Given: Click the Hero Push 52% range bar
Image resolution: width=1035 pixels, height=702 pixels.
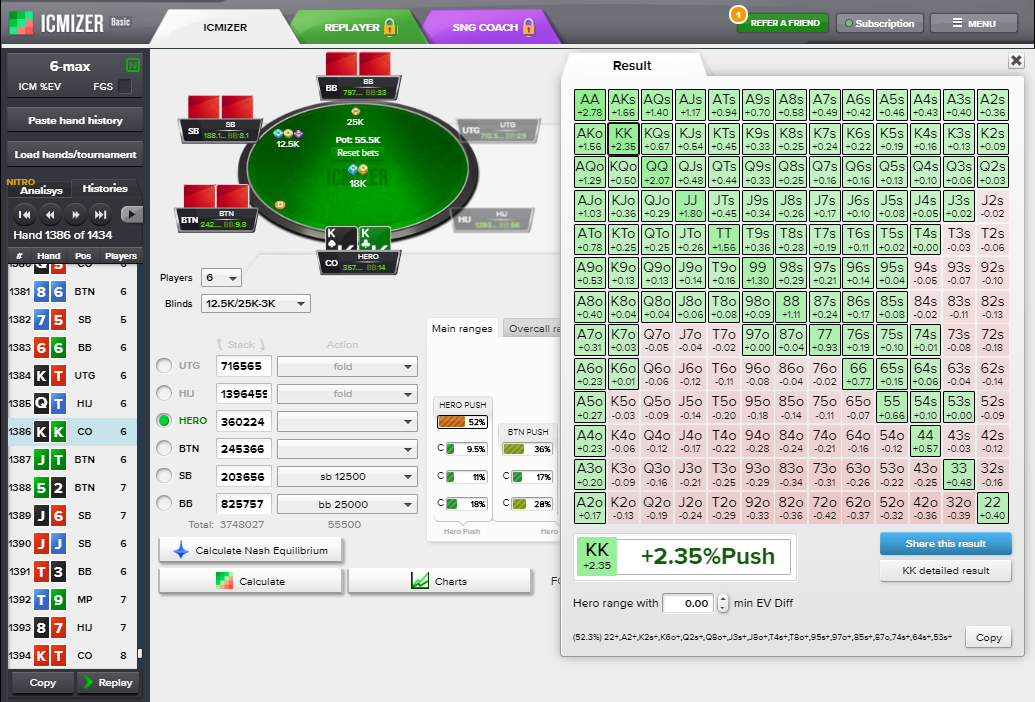Looking at the screenshot, I should (x=462, y=422).
